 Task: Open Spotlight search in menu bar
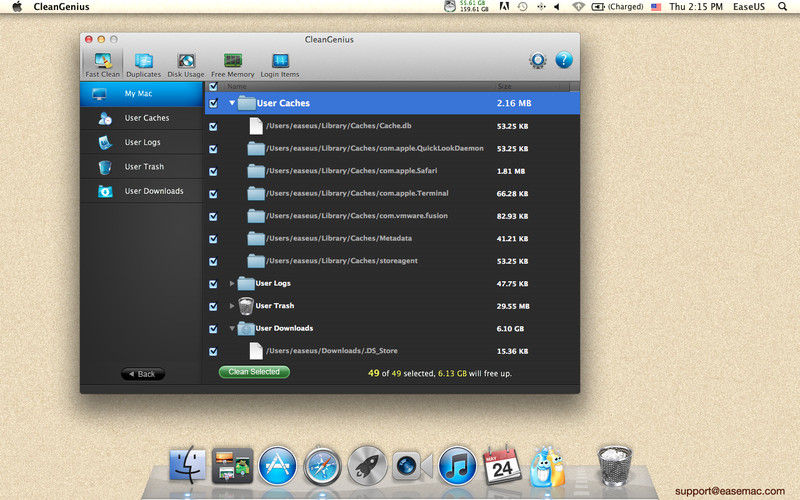coord(782,7)
